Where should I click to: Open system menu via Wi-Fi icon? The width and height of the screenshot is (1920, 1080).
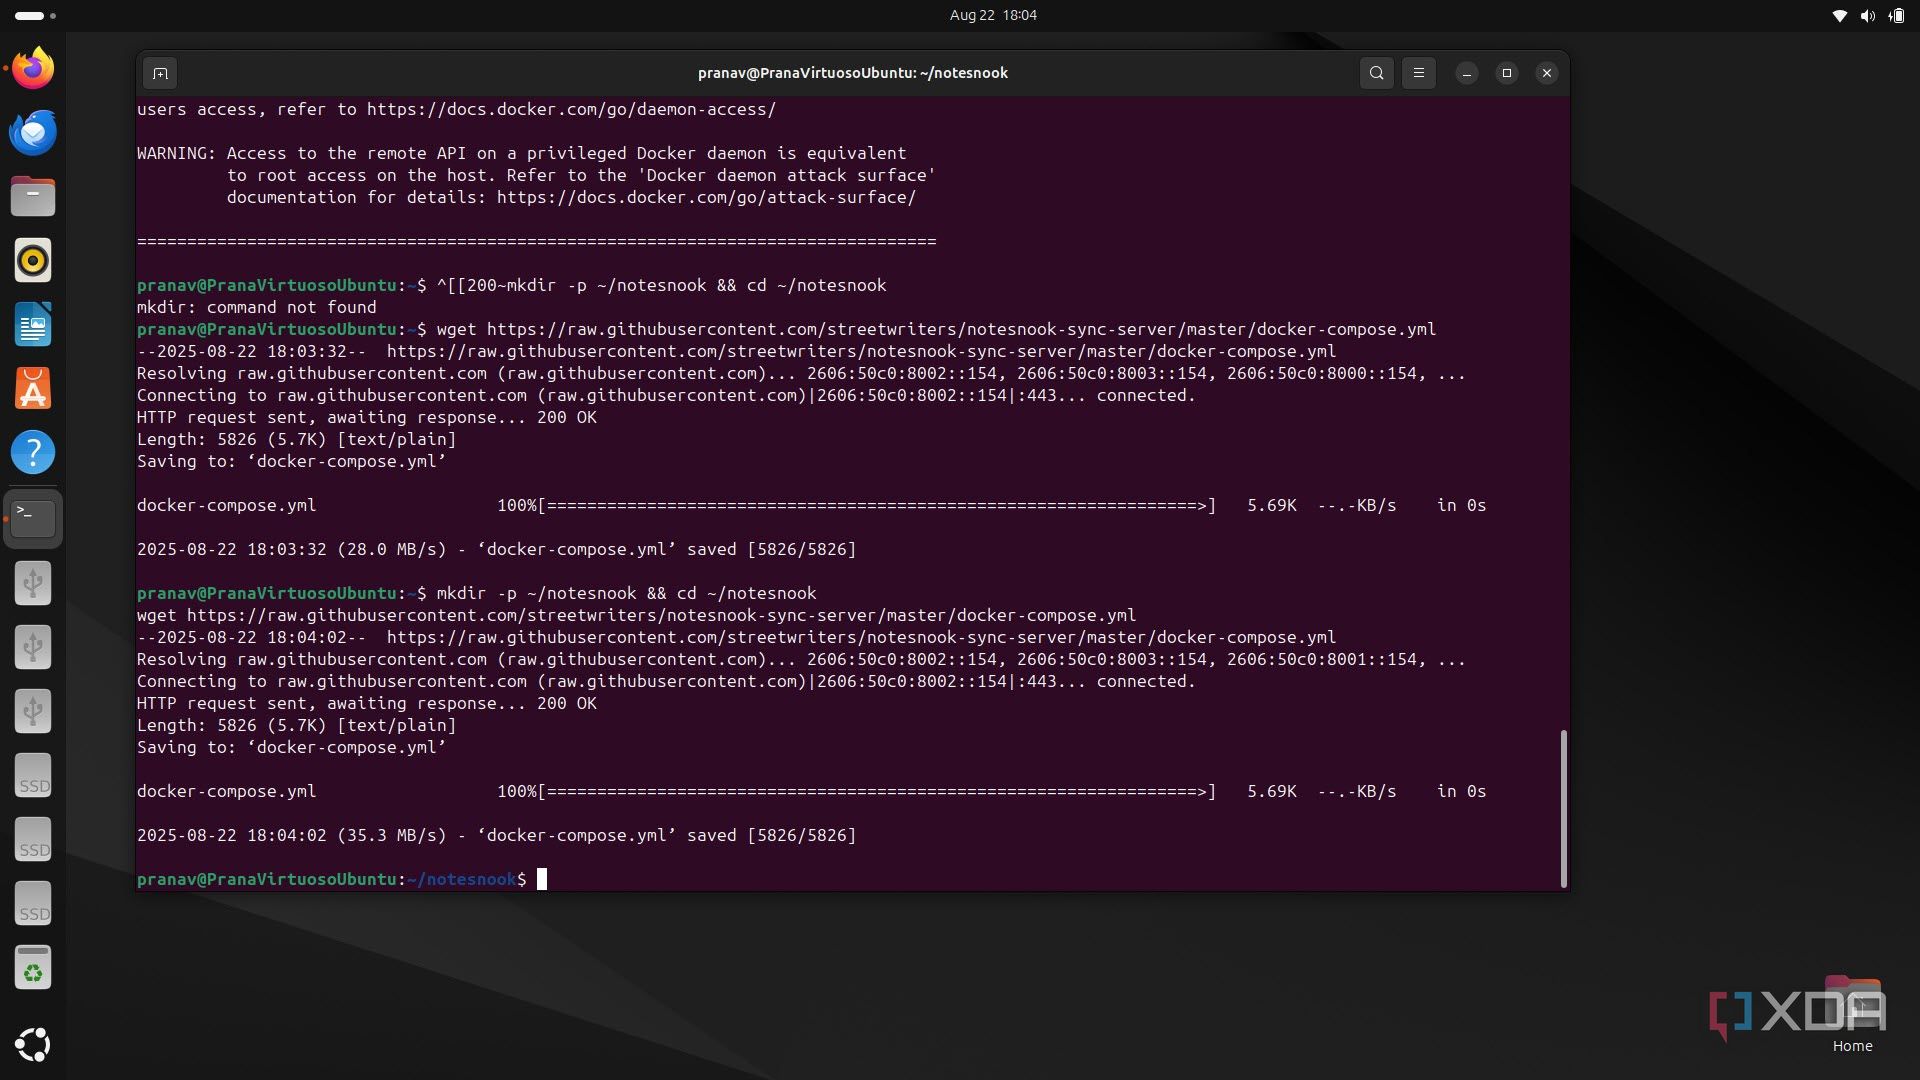pyautogui.click(x=1839, y=15)
